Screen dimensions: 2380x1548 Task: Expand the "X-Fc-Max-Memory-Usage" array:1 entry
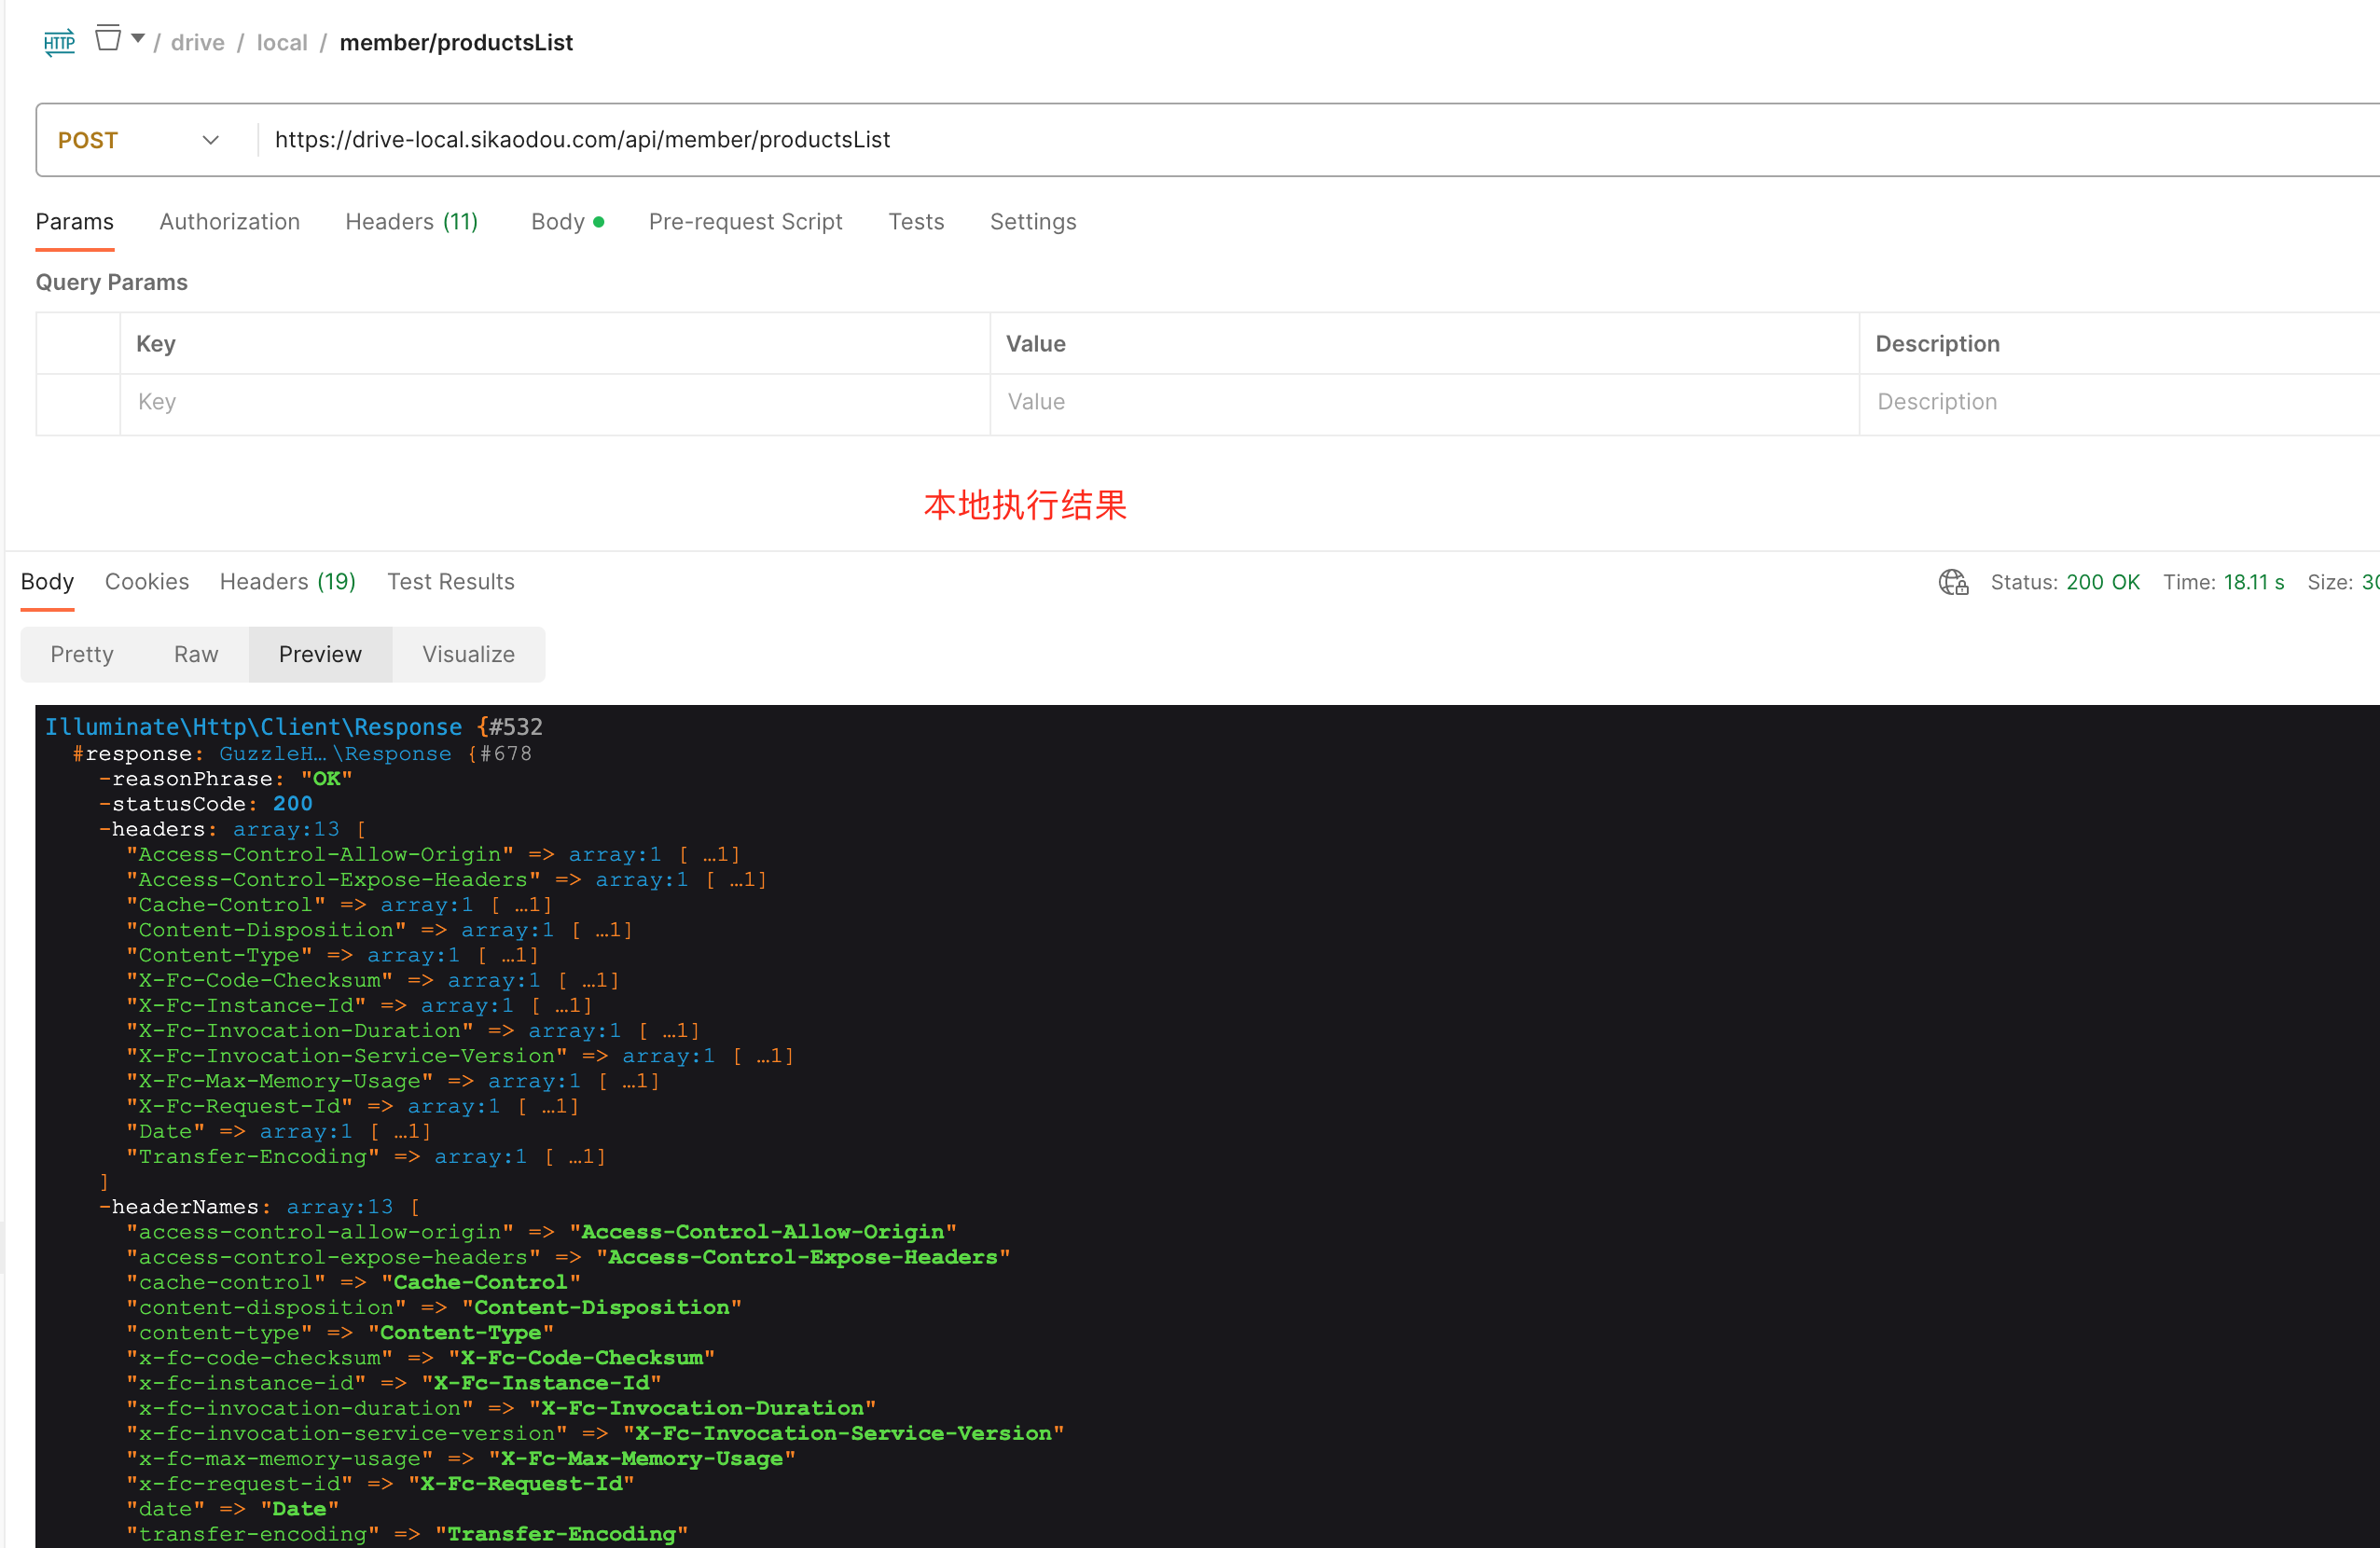pos(573,1082)
